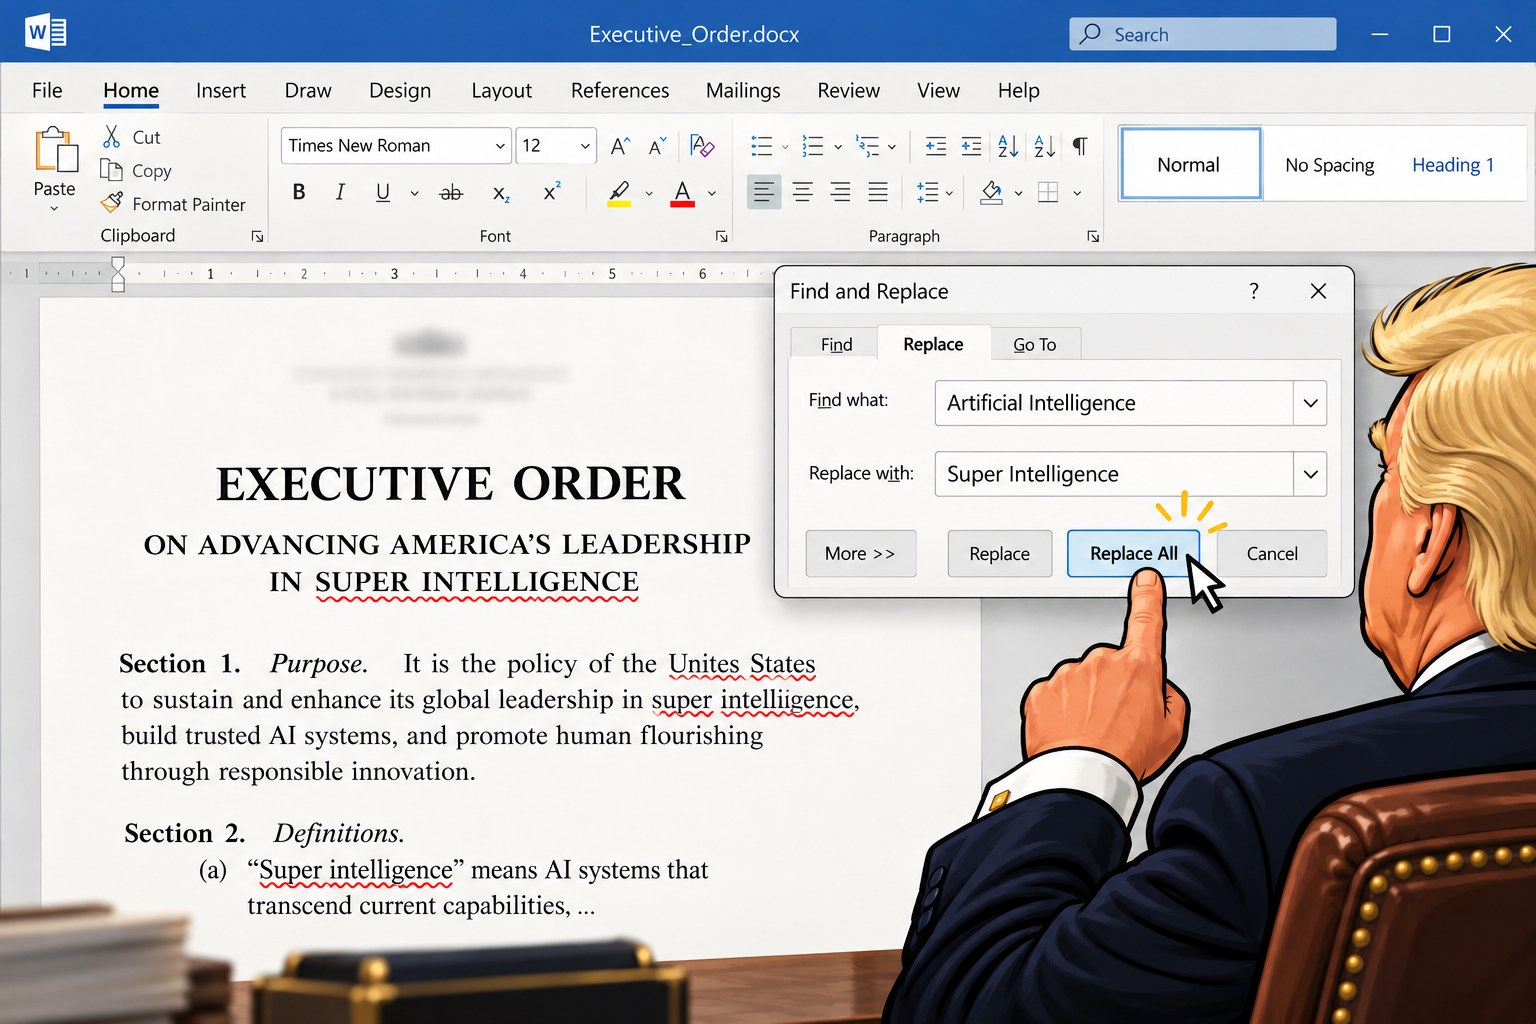Screen dimensions: 1536x1024
Task: Align the paragraph text to the right
Action: coord(840,192)
